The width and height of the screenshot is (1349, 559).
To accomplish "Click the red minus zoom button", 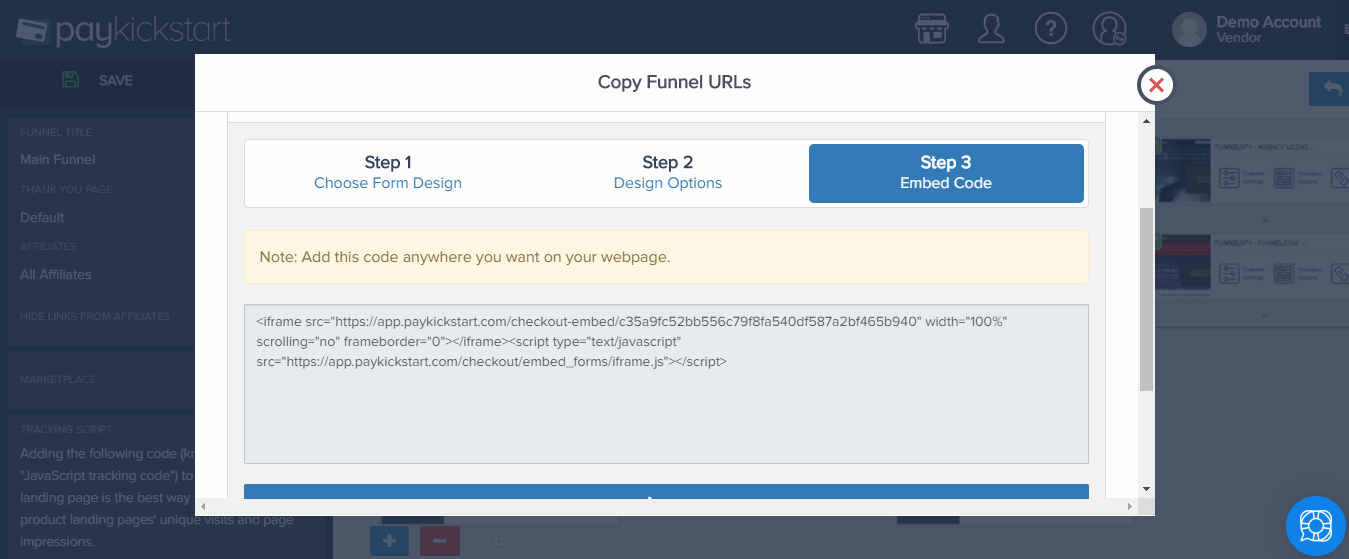I will [x=440, y=541].
